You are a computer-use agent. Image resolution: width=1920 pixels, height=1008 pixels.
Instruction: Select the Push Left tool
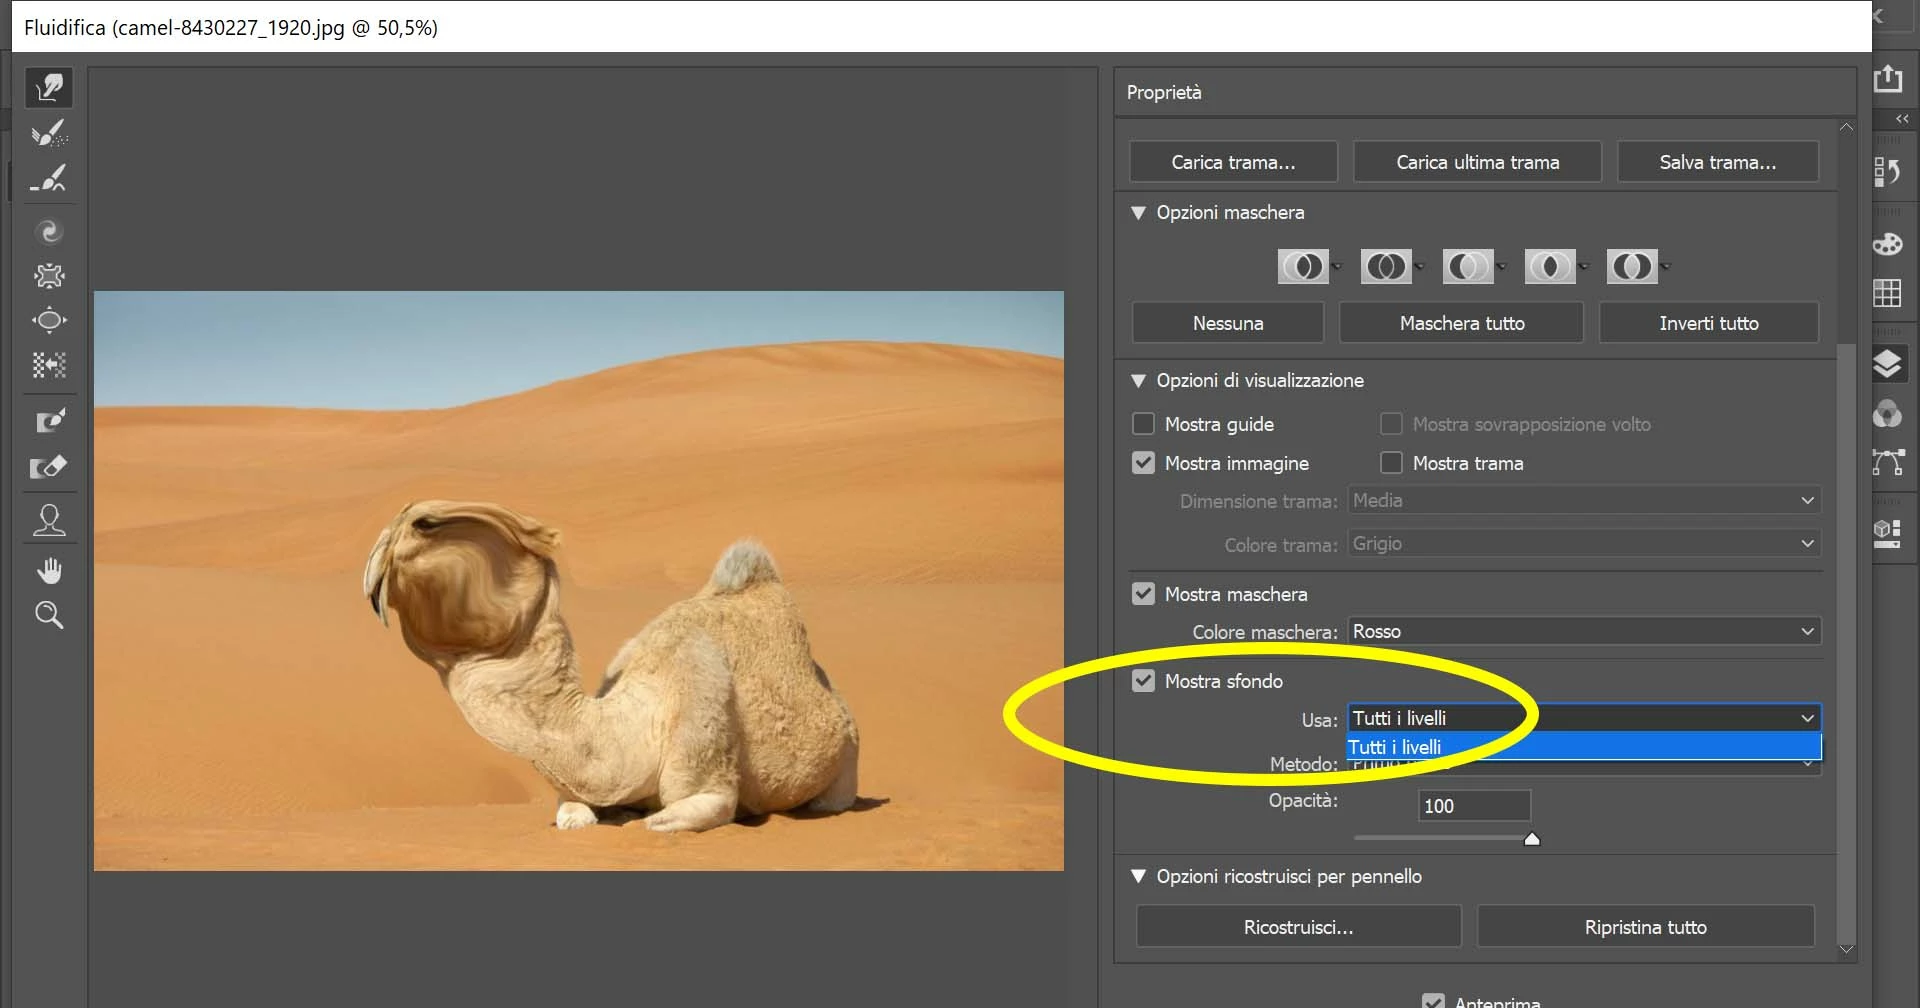tap(49, 365)
